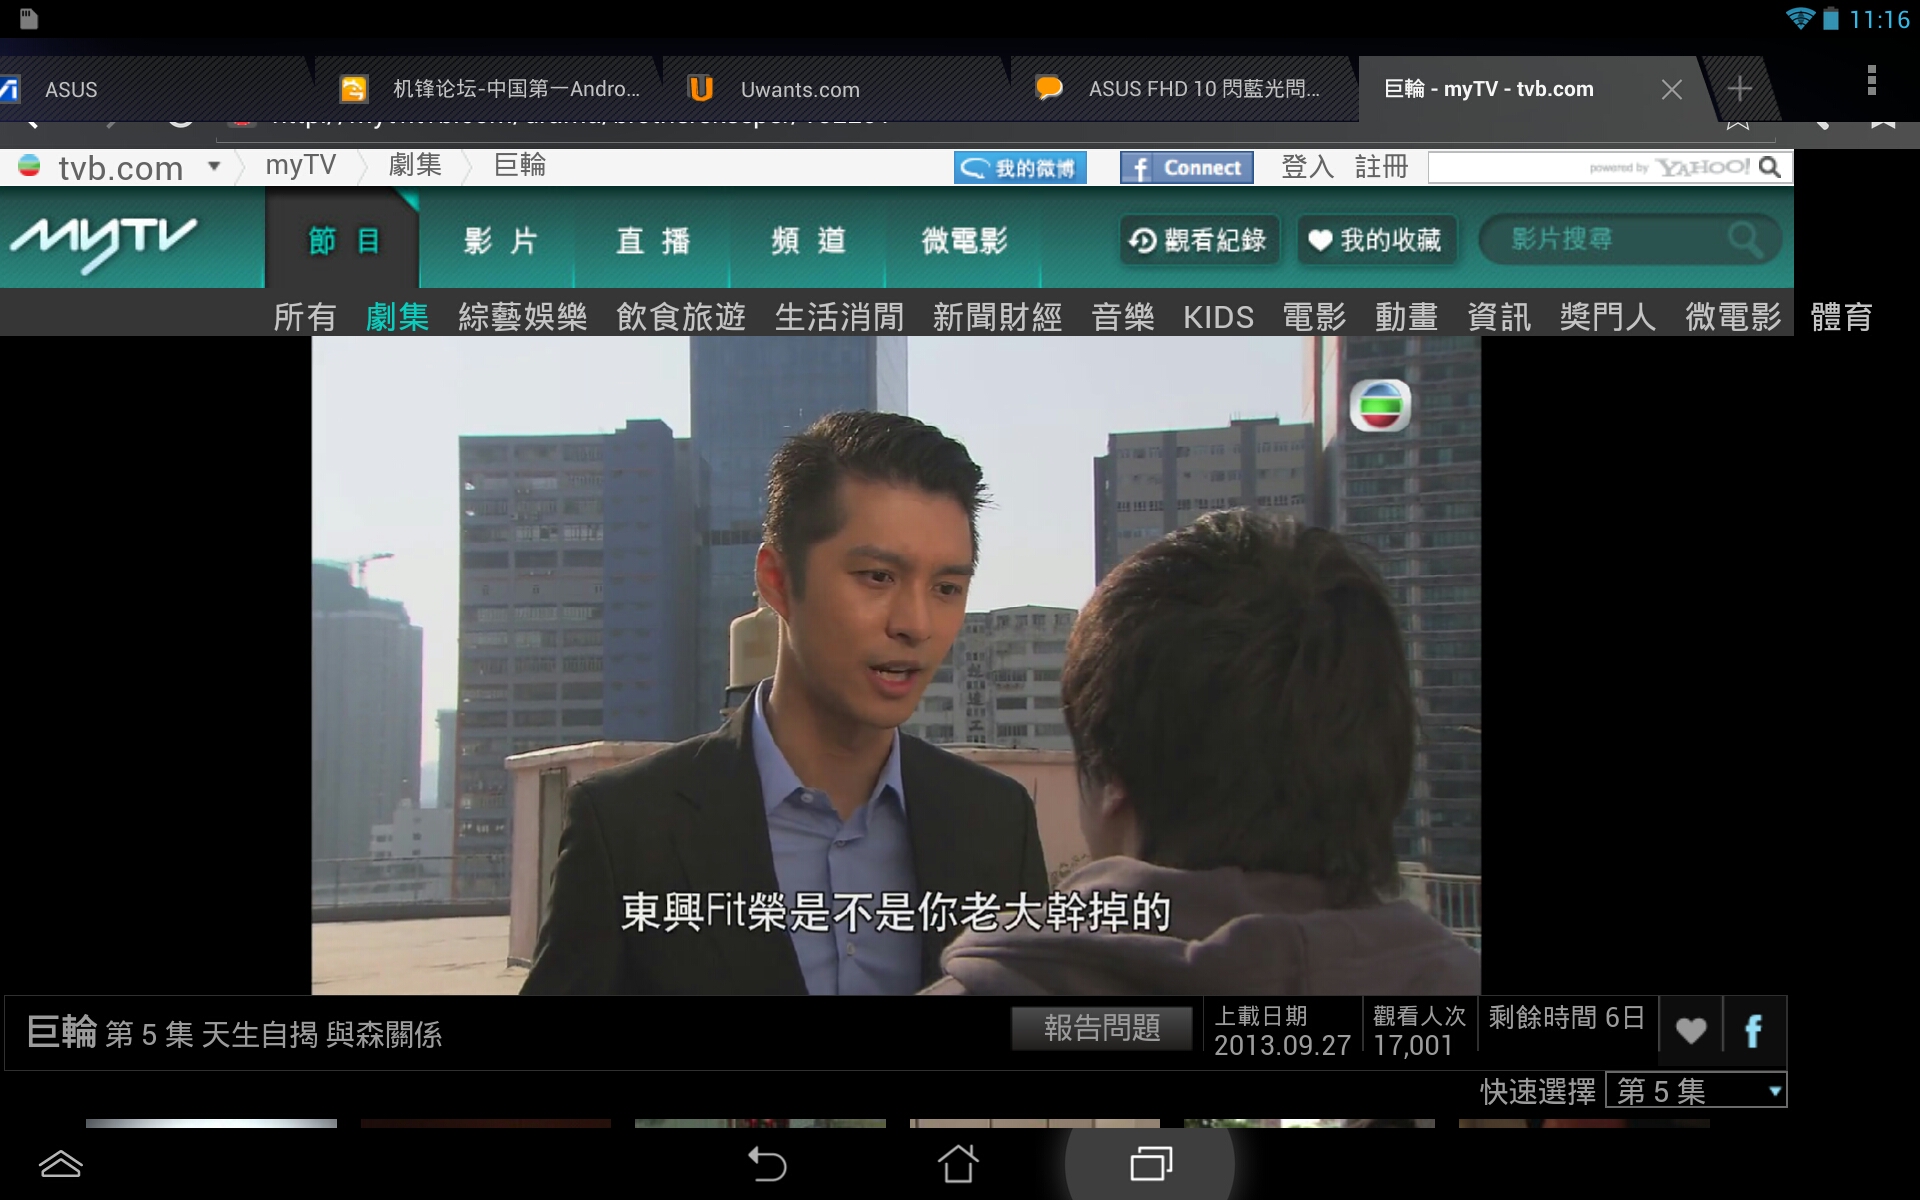Click 觀看人次 17,001 text

tap(1418, 1031)
